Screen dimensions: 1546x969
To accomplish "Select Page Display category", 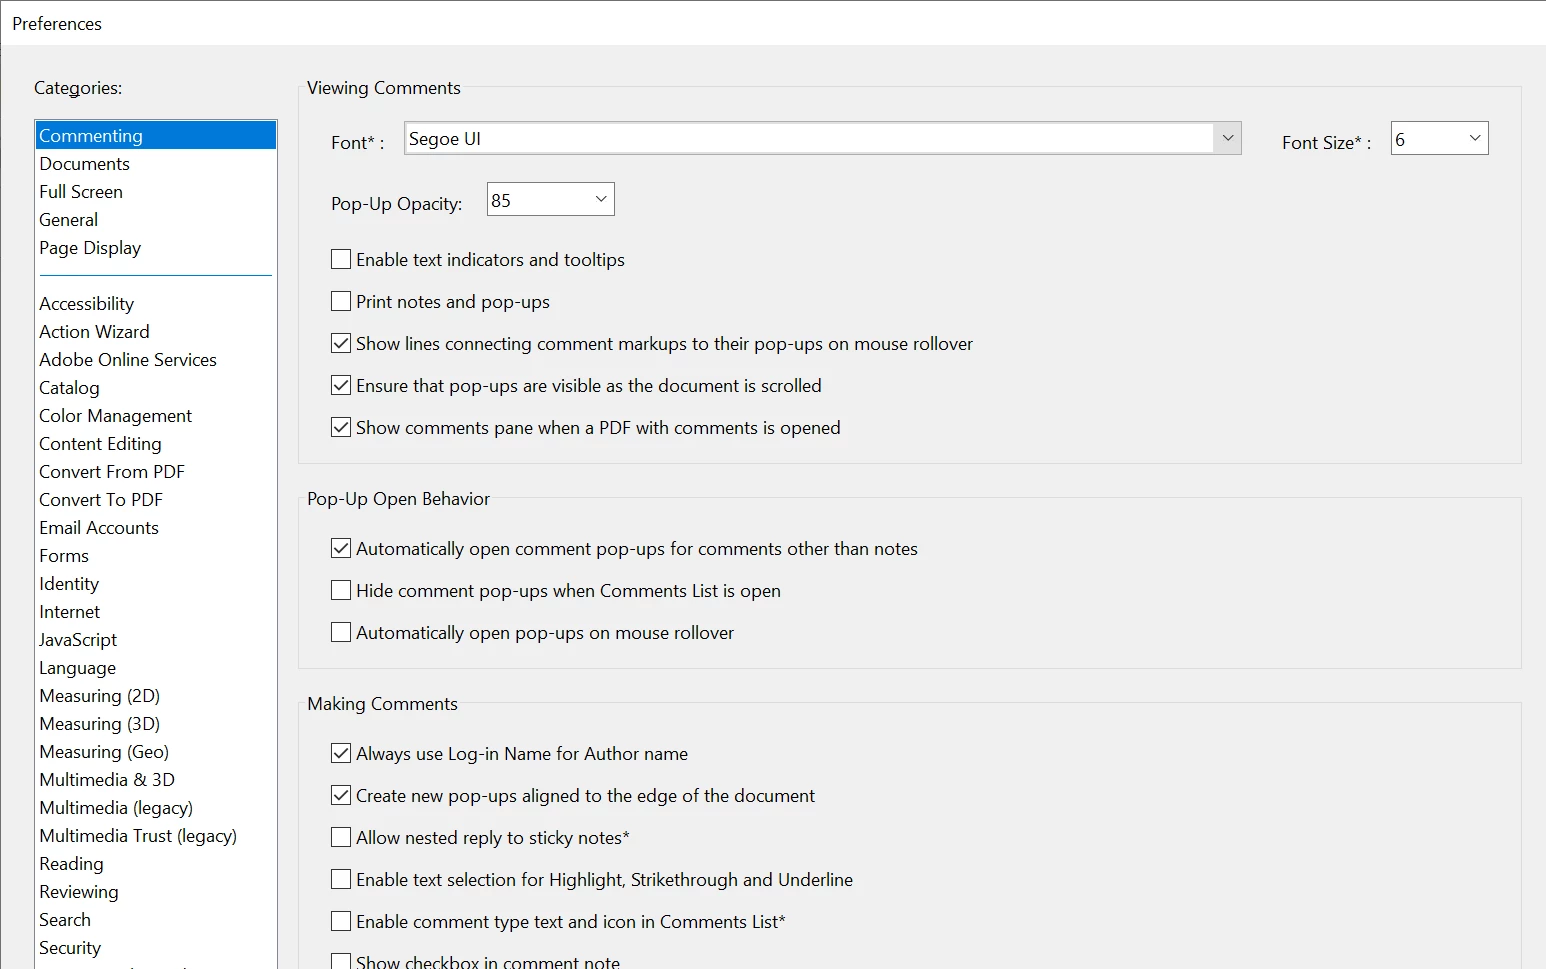I will click(x=156, y=248).
